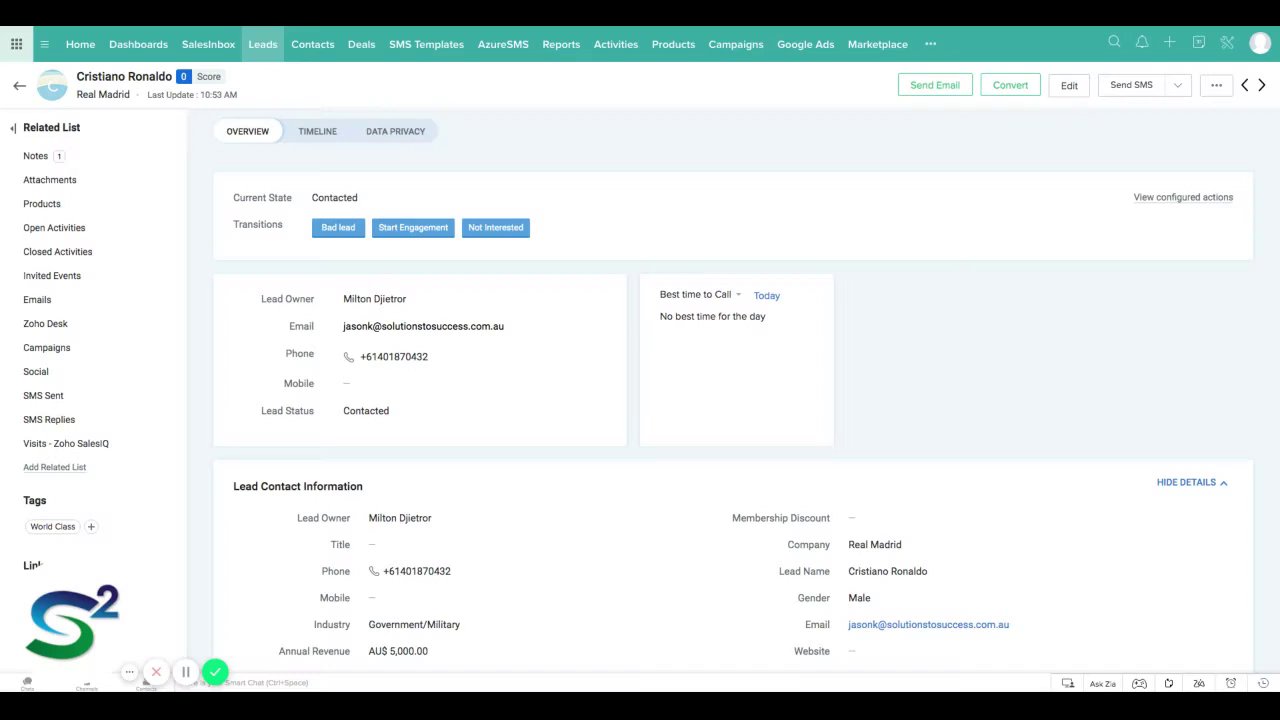Screen dimensions: 1280x720
Task: Open the recent history clock icon
Action: [x=1263, y=683]
